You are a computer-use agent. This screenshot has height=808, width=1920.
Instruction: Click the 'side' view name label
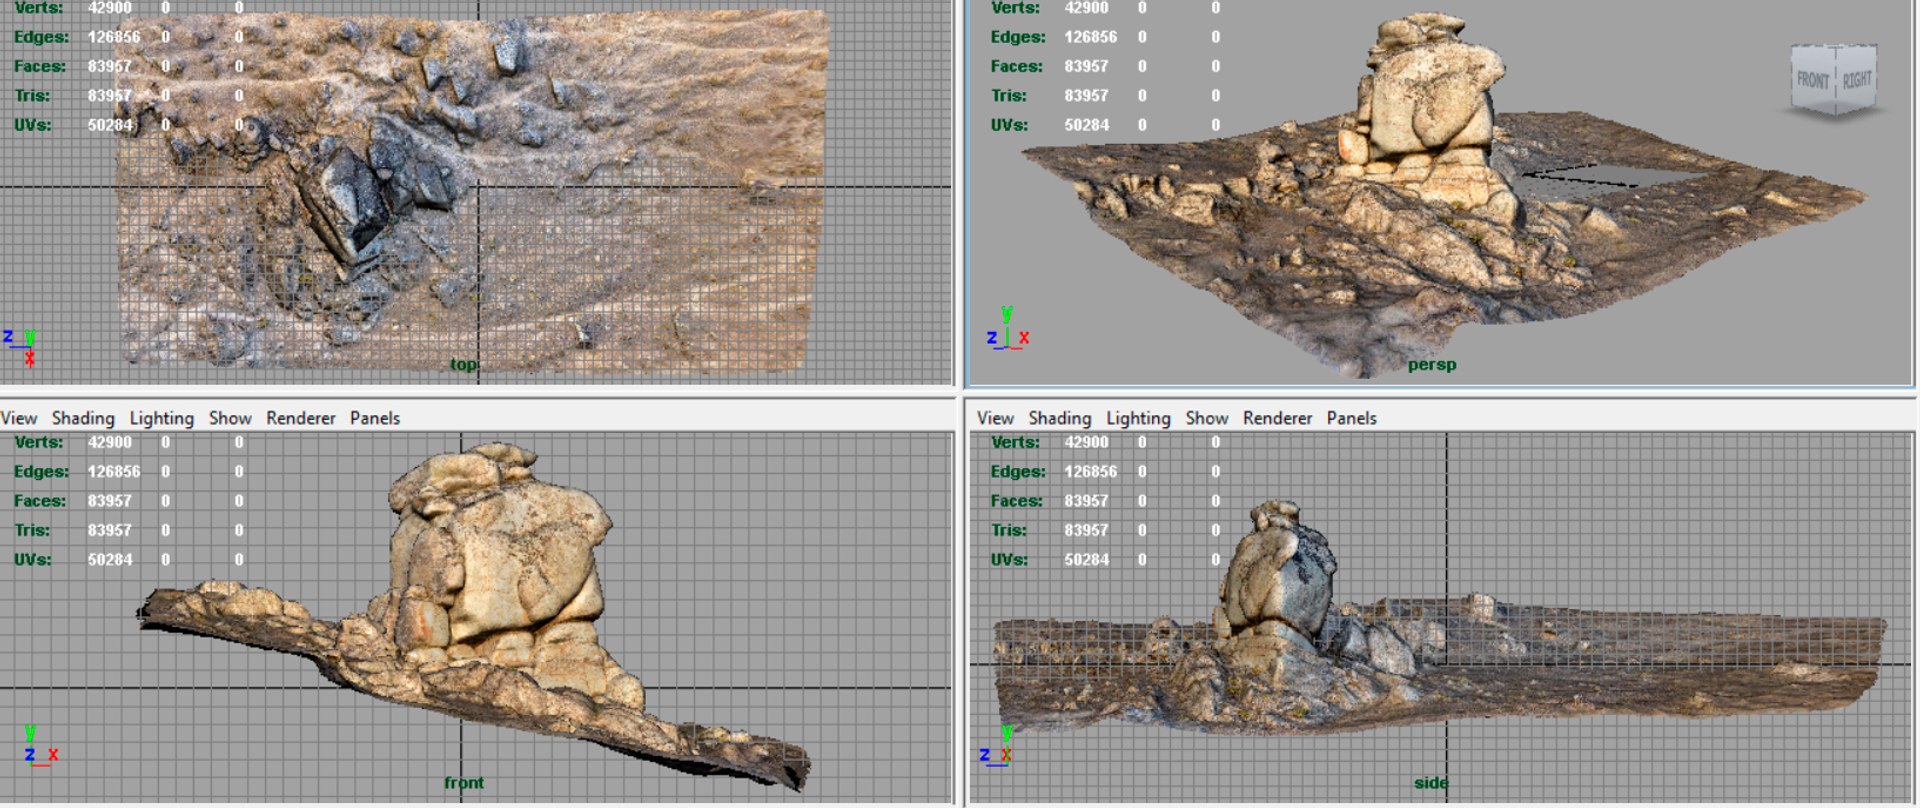pyautogui.click(x=1431, y=783)
